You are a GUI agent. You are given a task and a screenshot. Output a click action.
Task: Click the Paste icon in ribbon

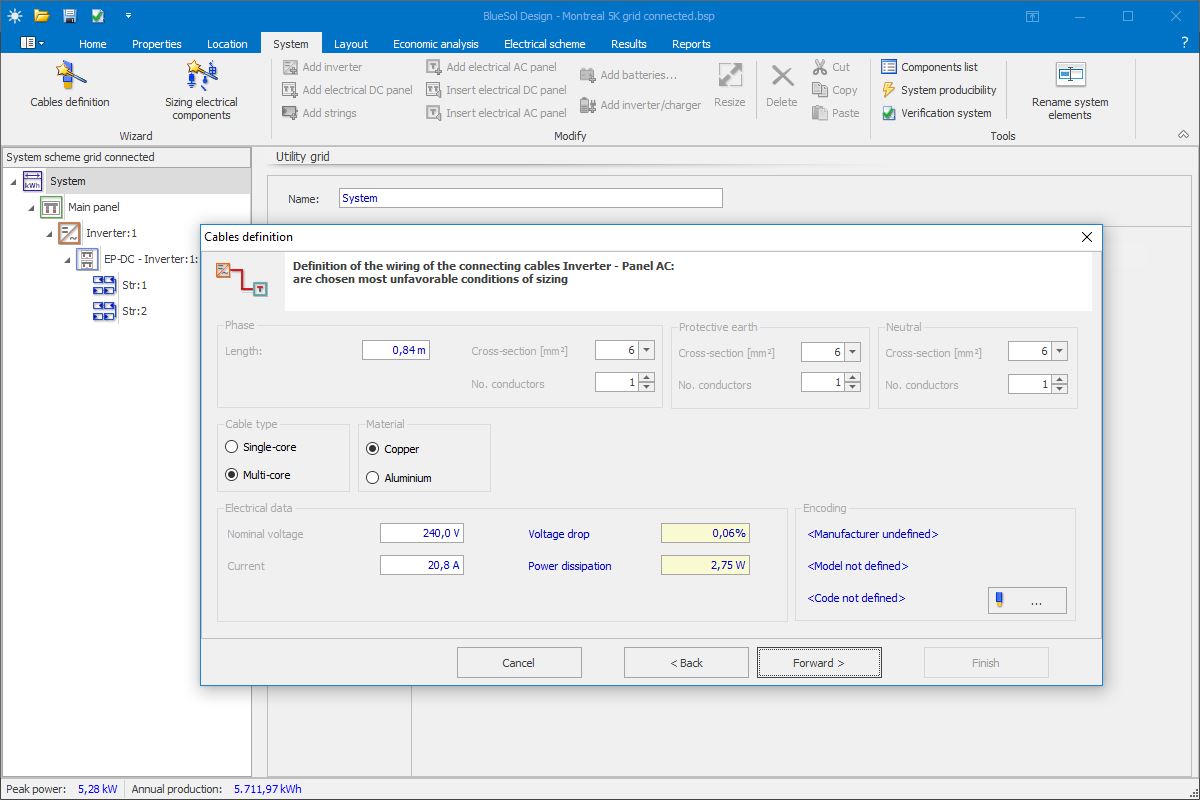tap(820, 113)
